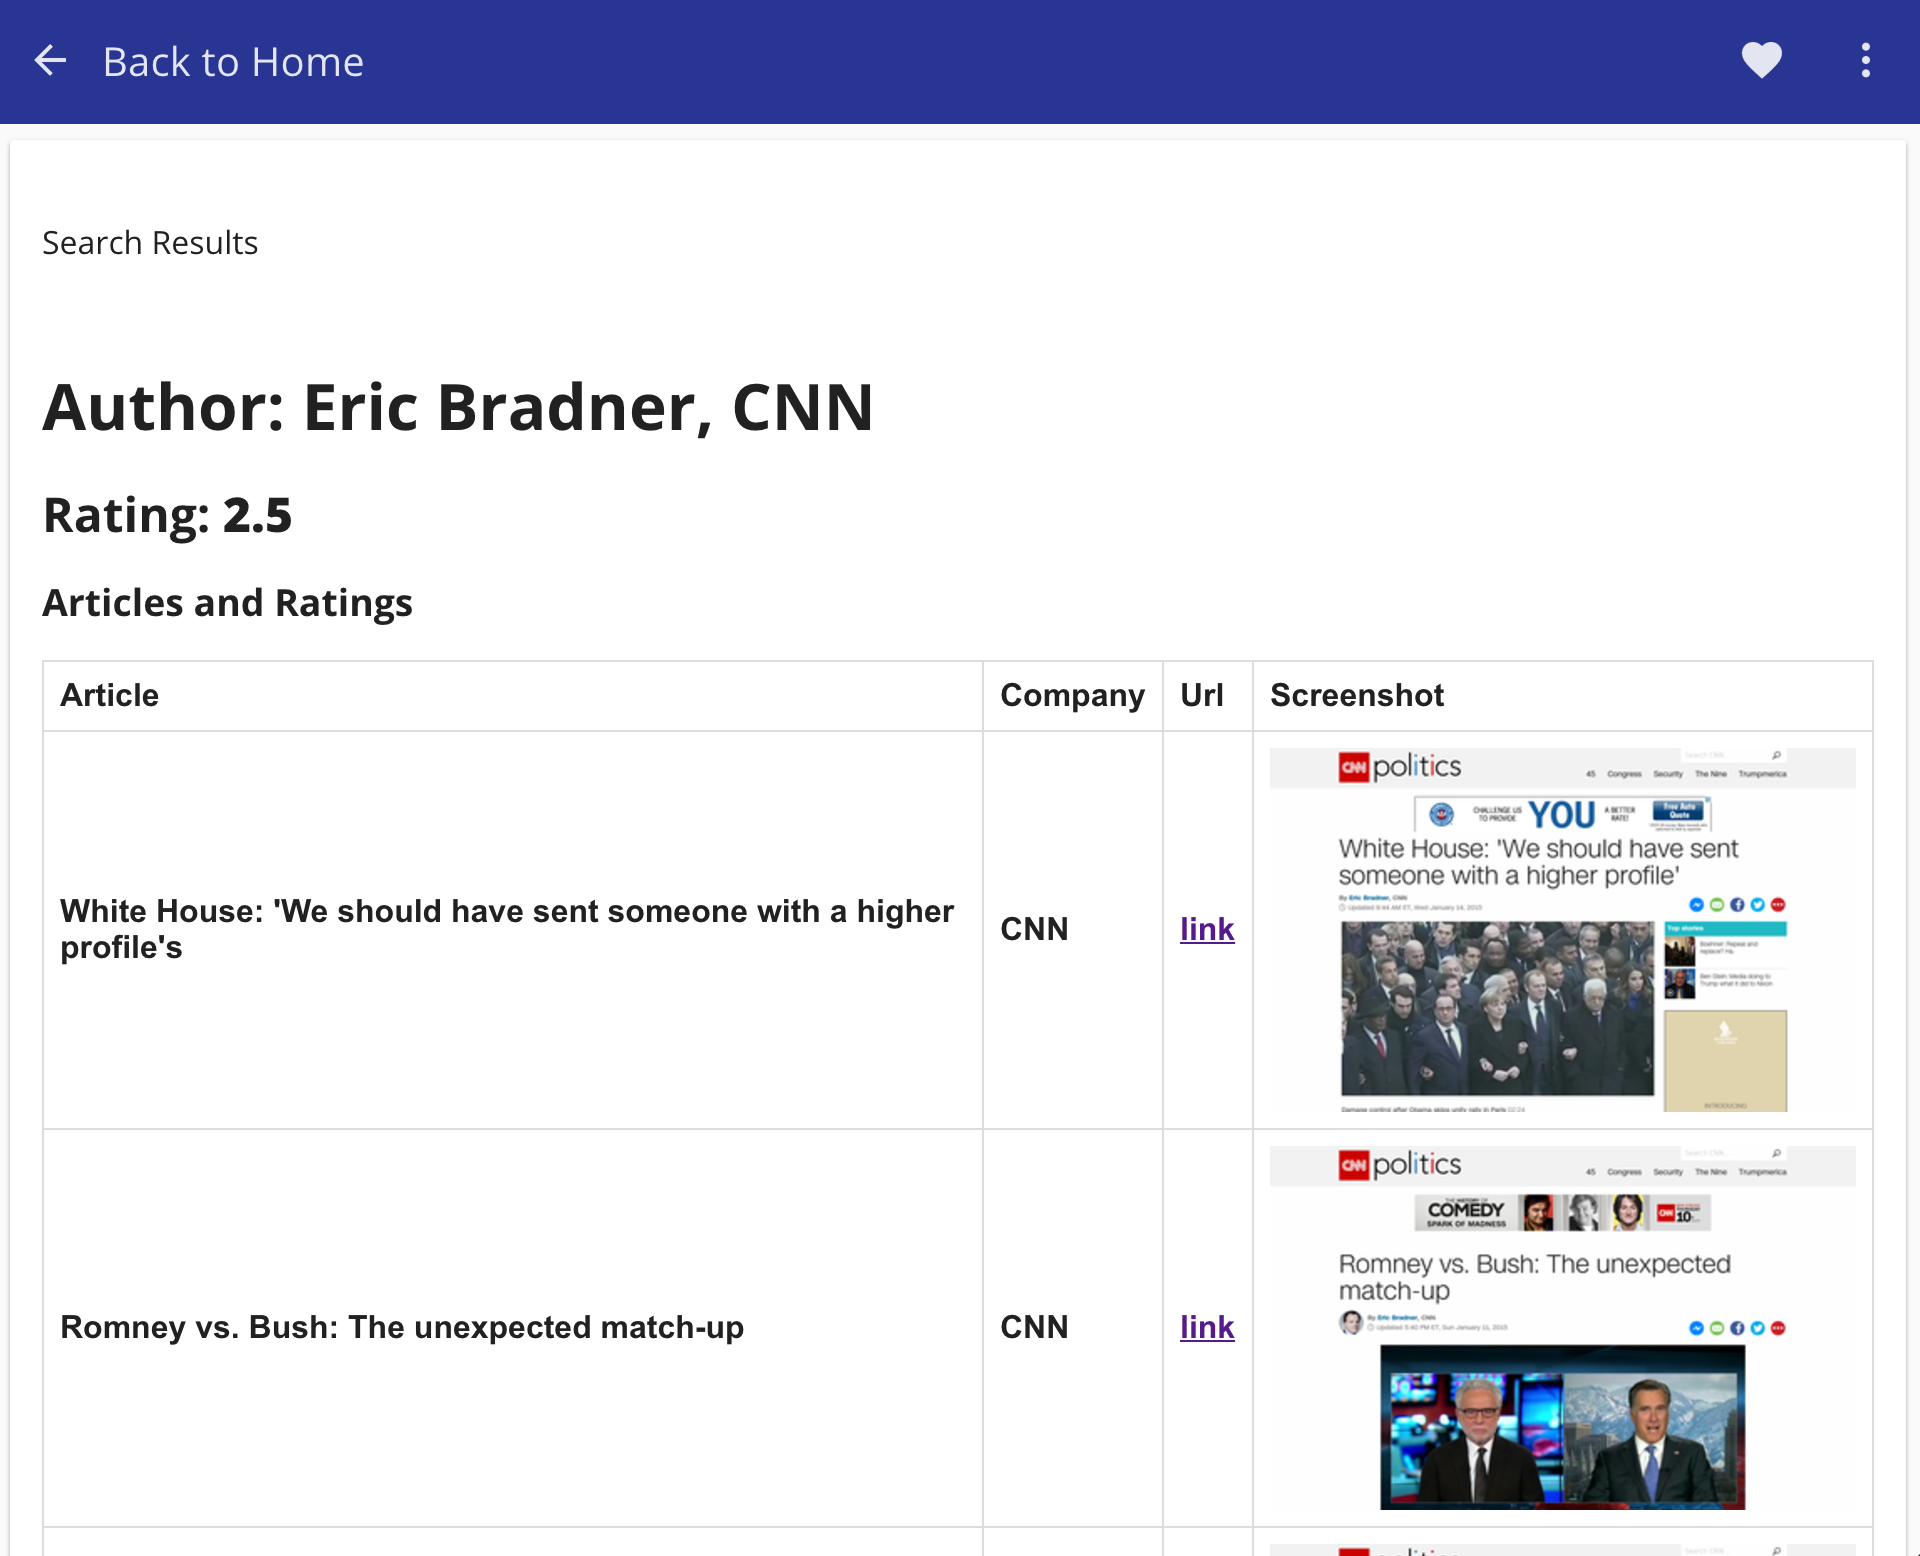Screen dimensions: 1920x1556
Task: Click the 'Rating: 2.5' text
Action: (167, 516)
